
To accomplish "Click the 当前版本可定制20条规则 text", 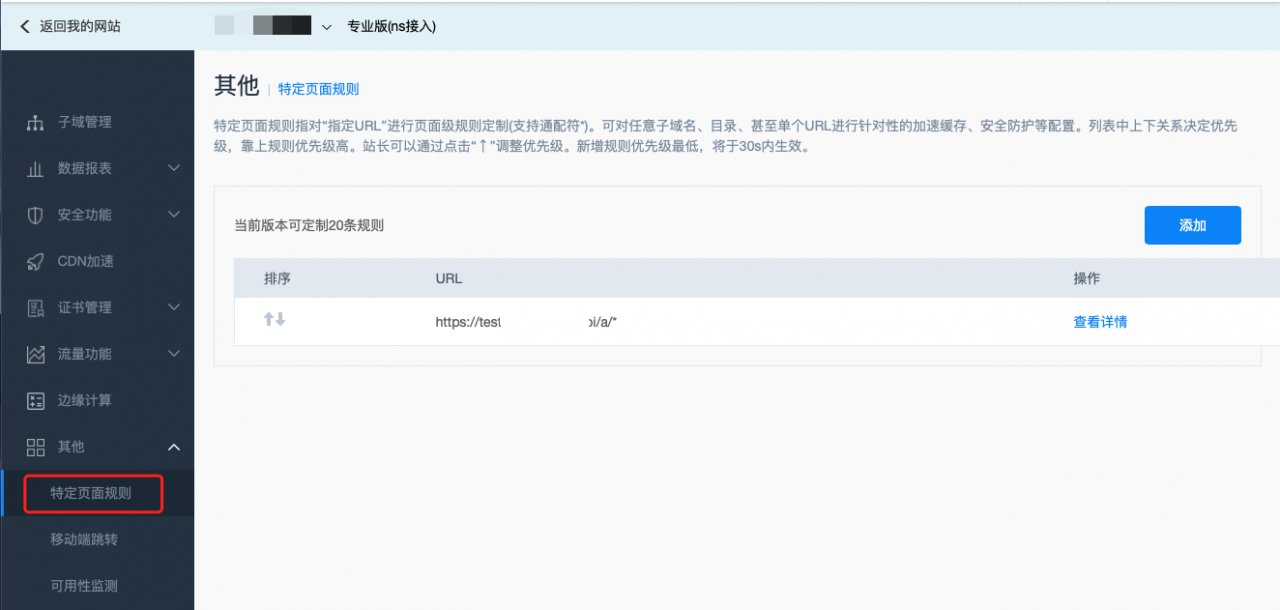I will tap(309, 225).
